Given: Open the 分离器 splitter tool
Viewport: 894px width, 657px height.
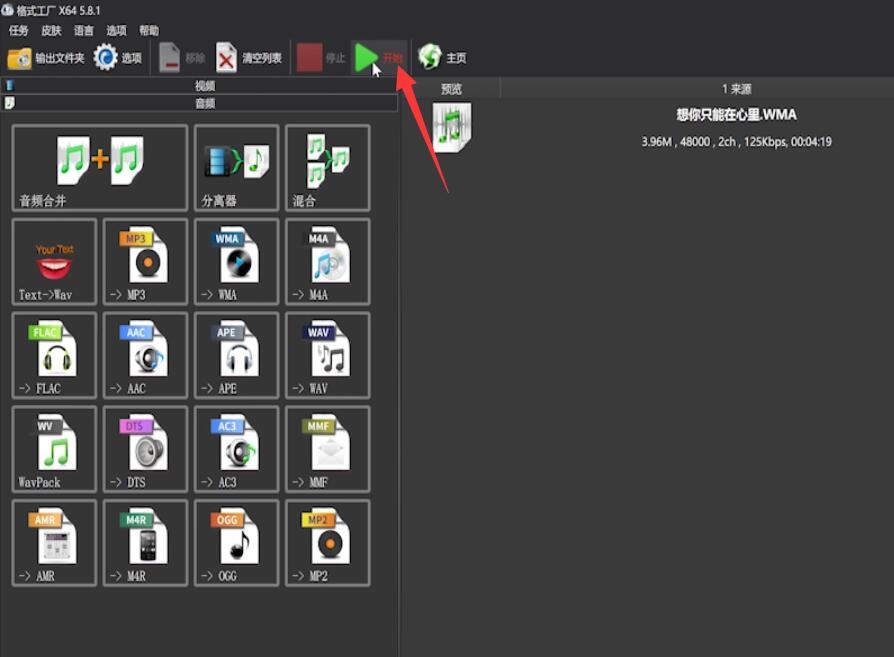Looking at the screenshot, I should [237, 168].
